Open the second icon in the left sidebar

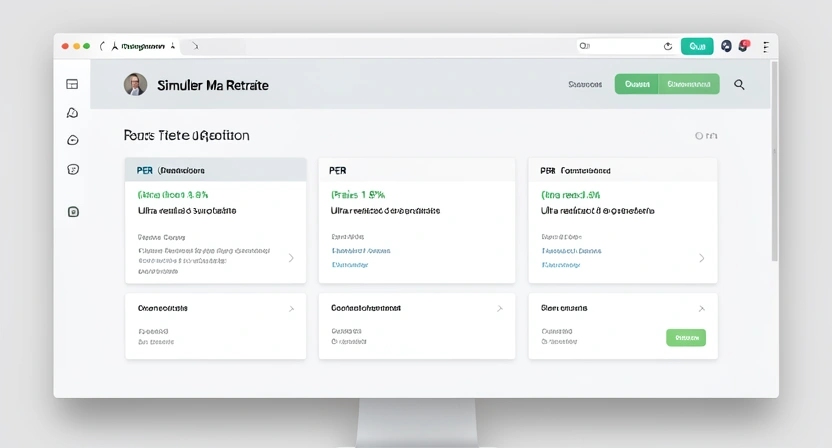tap(73, 113)
